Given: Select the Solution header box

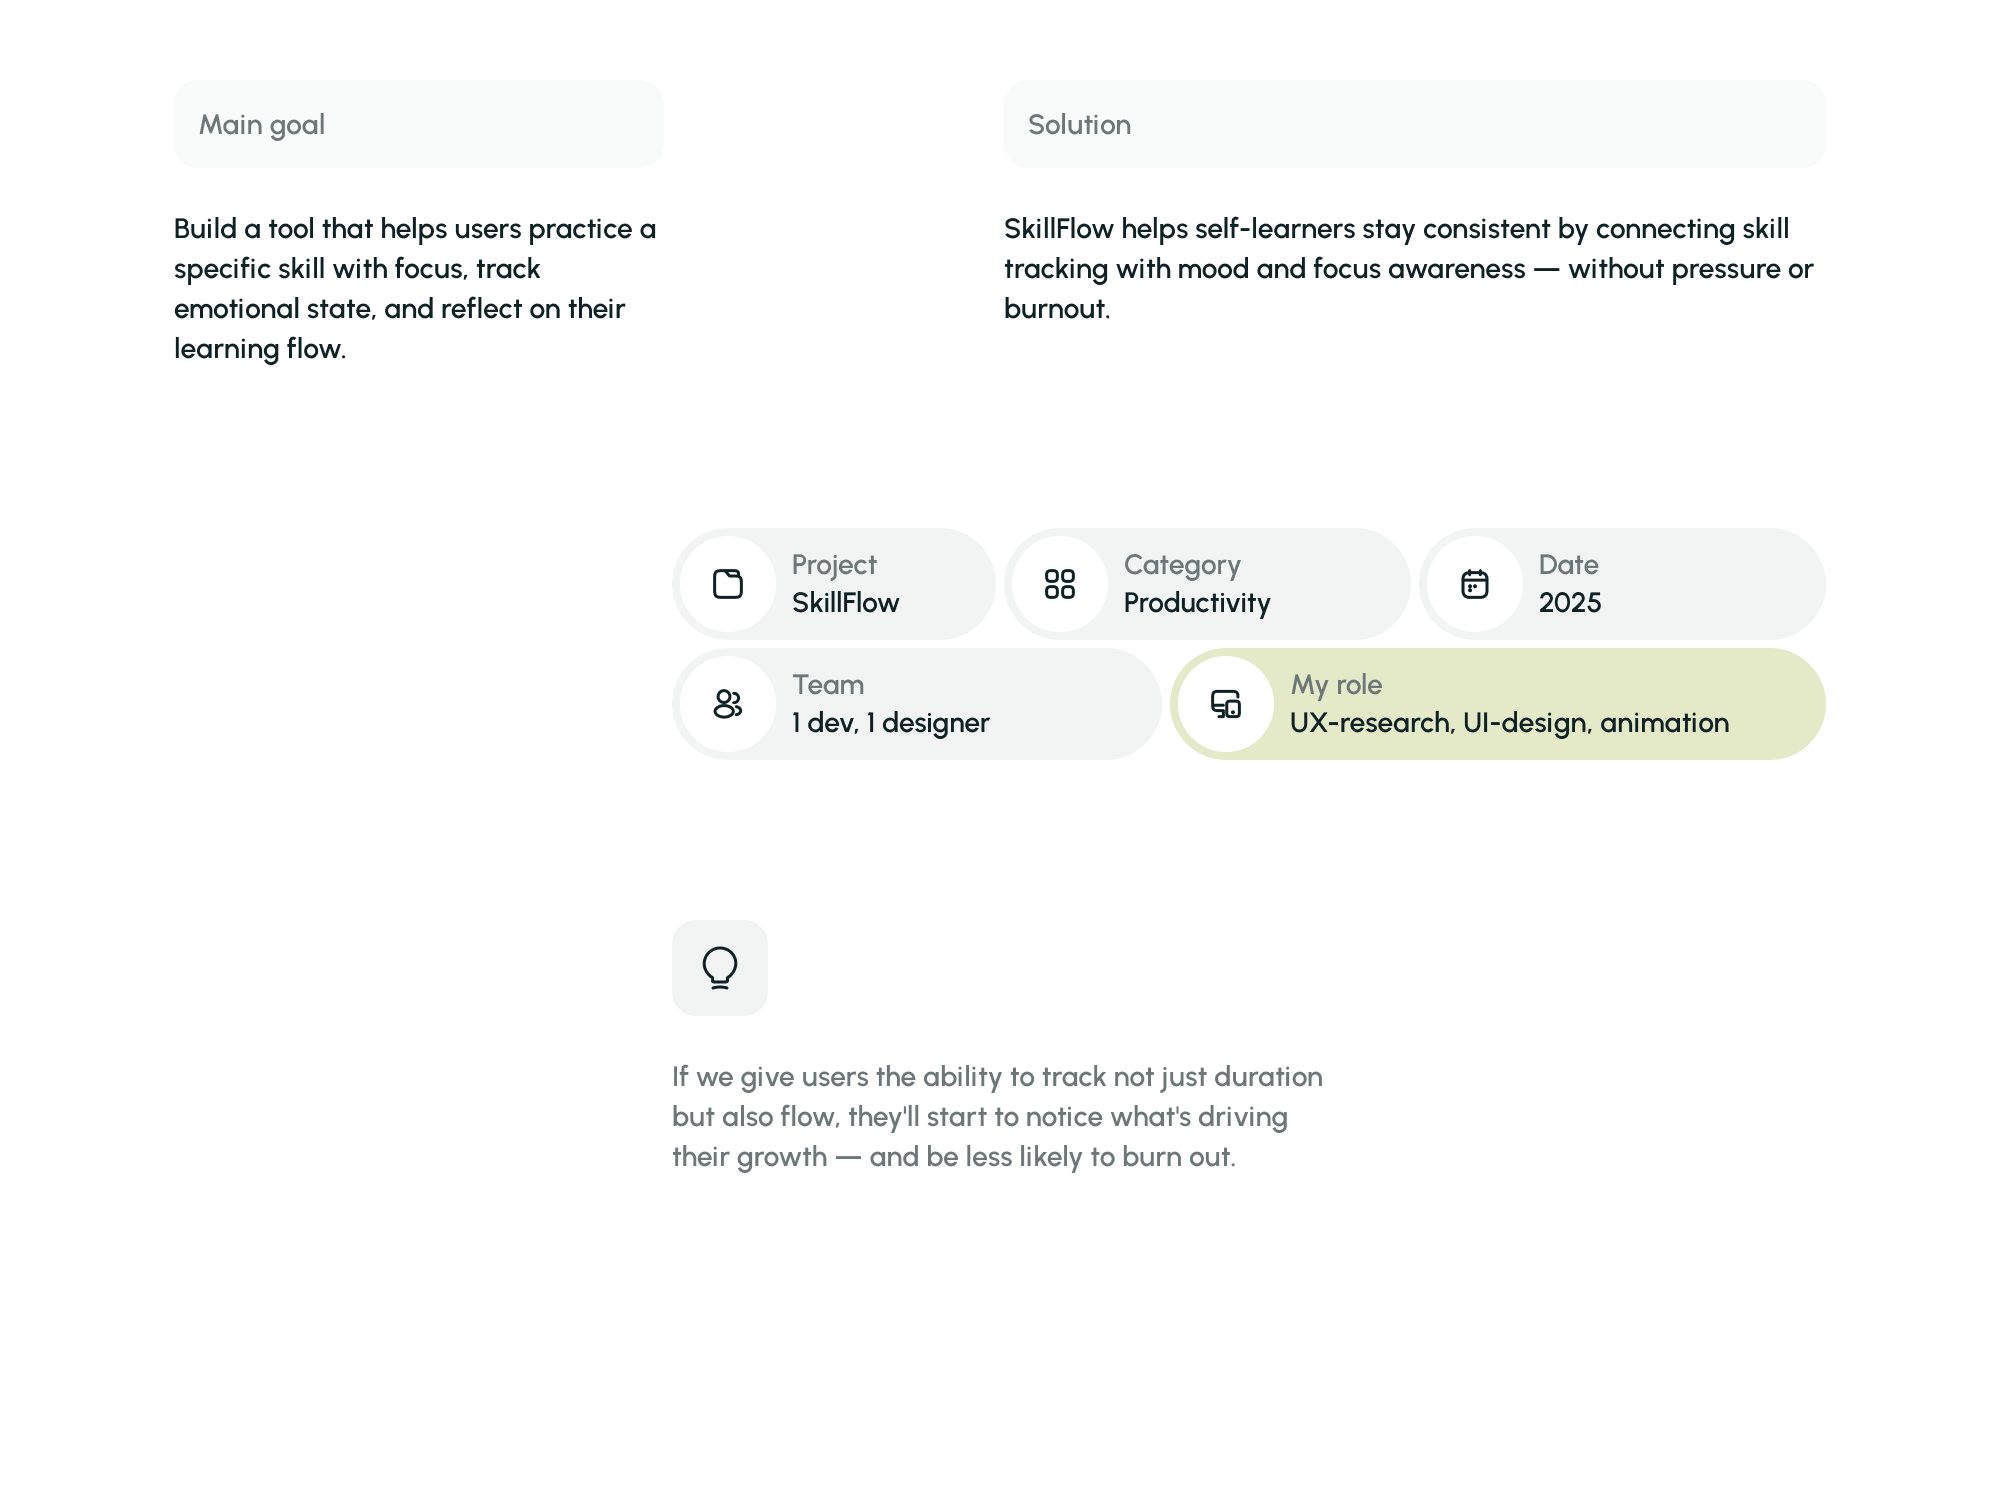Looking at the screenshot, I should tap(1414, 124).
